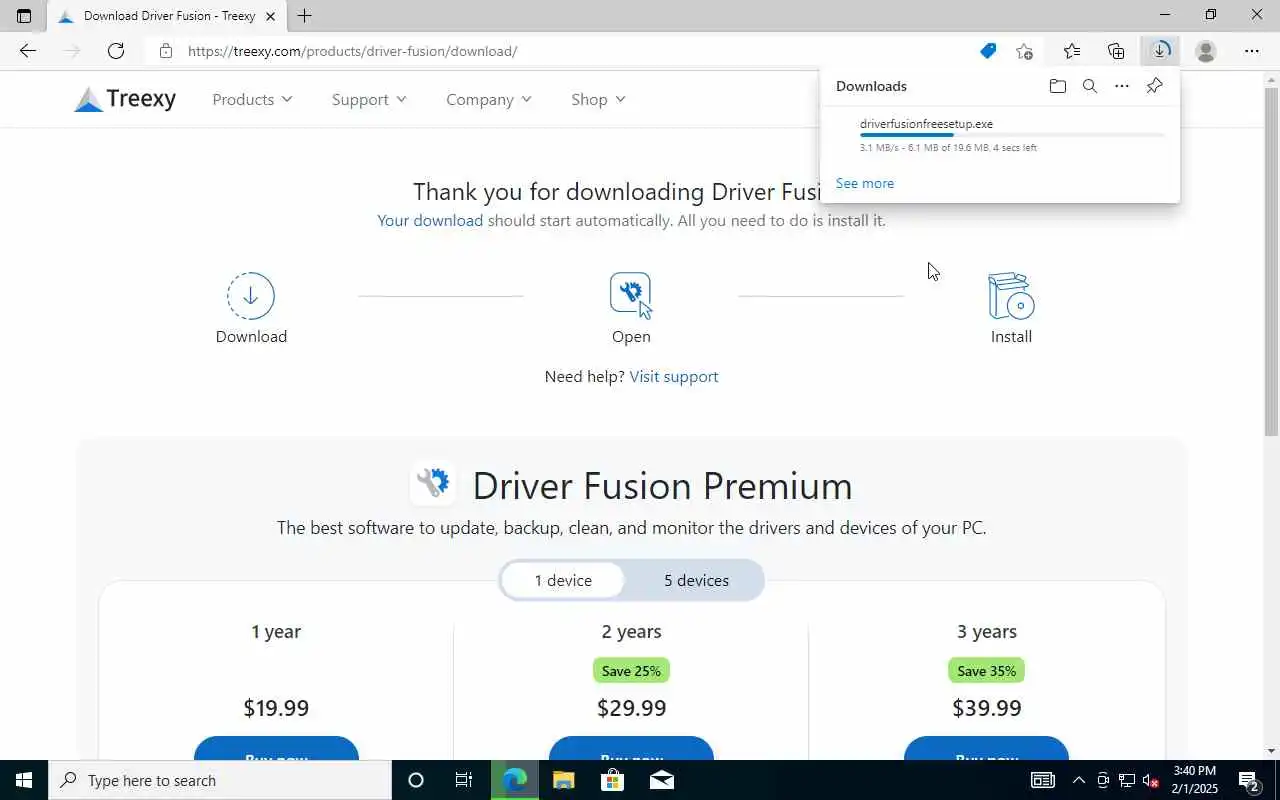
Task: Click the $29.99 price
Action: tap(631, 708)
